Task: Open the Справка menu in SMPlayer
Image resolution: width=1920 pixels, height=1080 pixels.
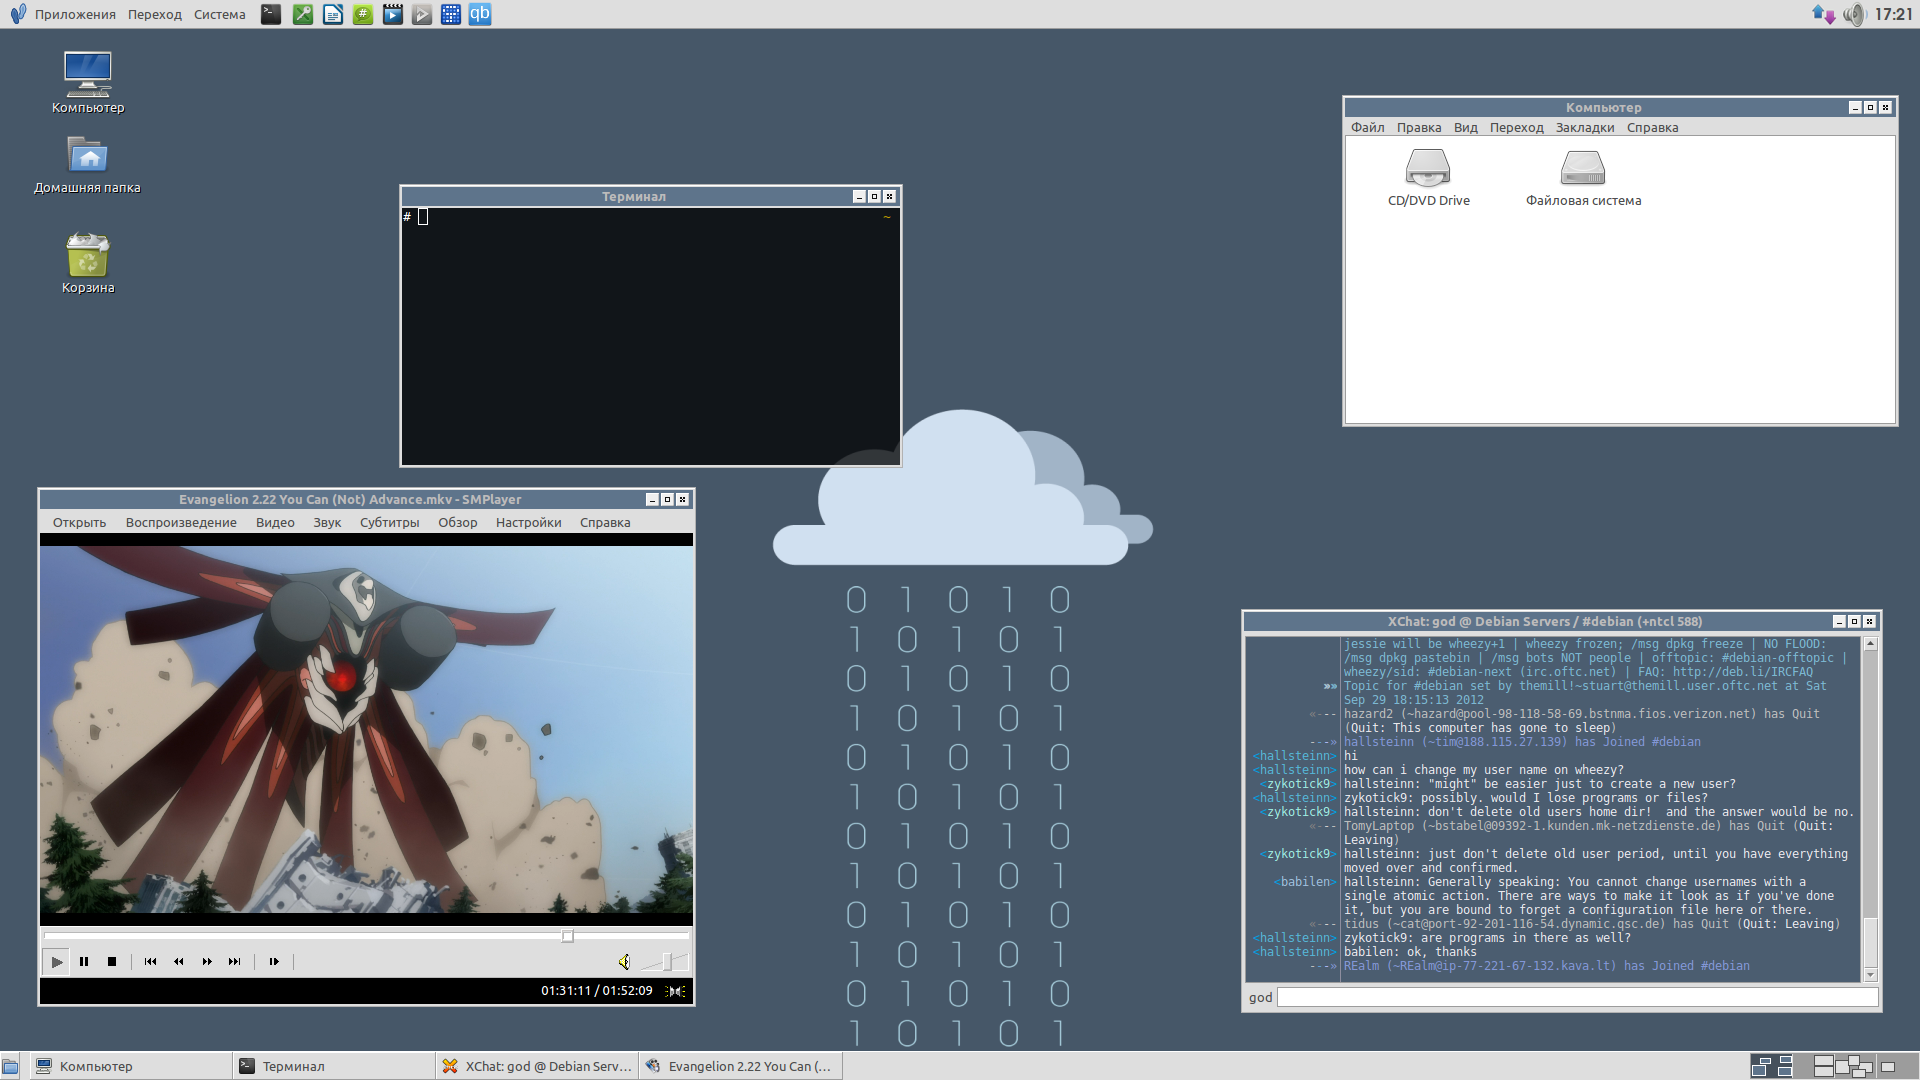Action: tap(605, 523)
